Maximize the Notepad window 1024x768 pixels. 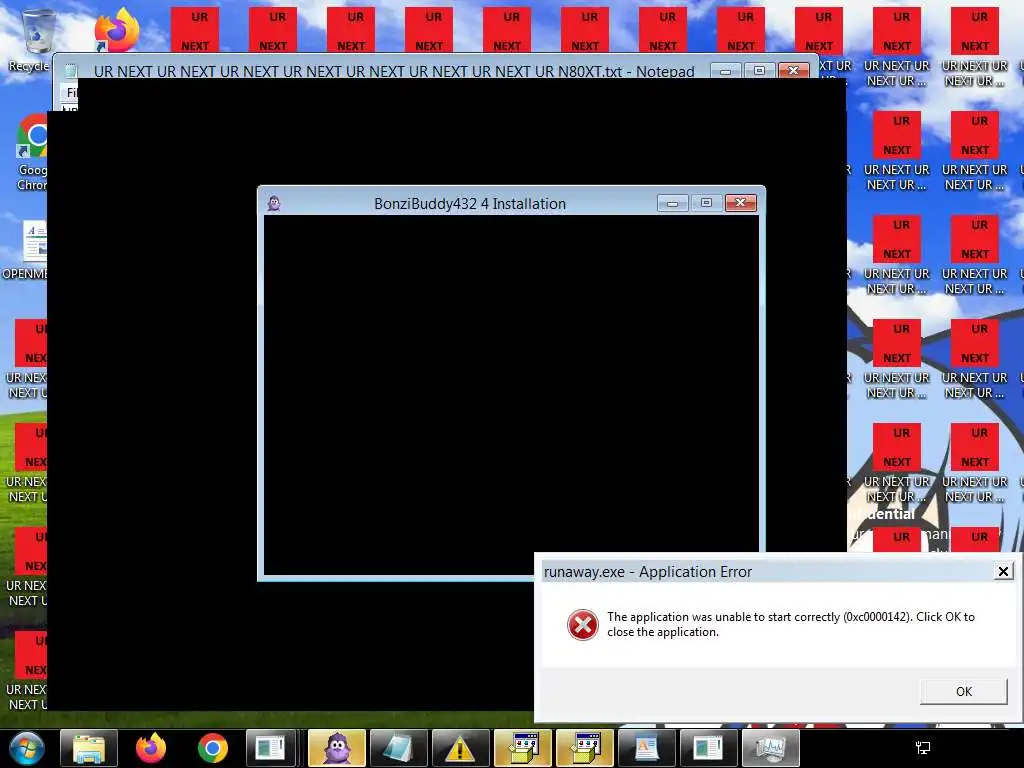[x=759, y=70]
